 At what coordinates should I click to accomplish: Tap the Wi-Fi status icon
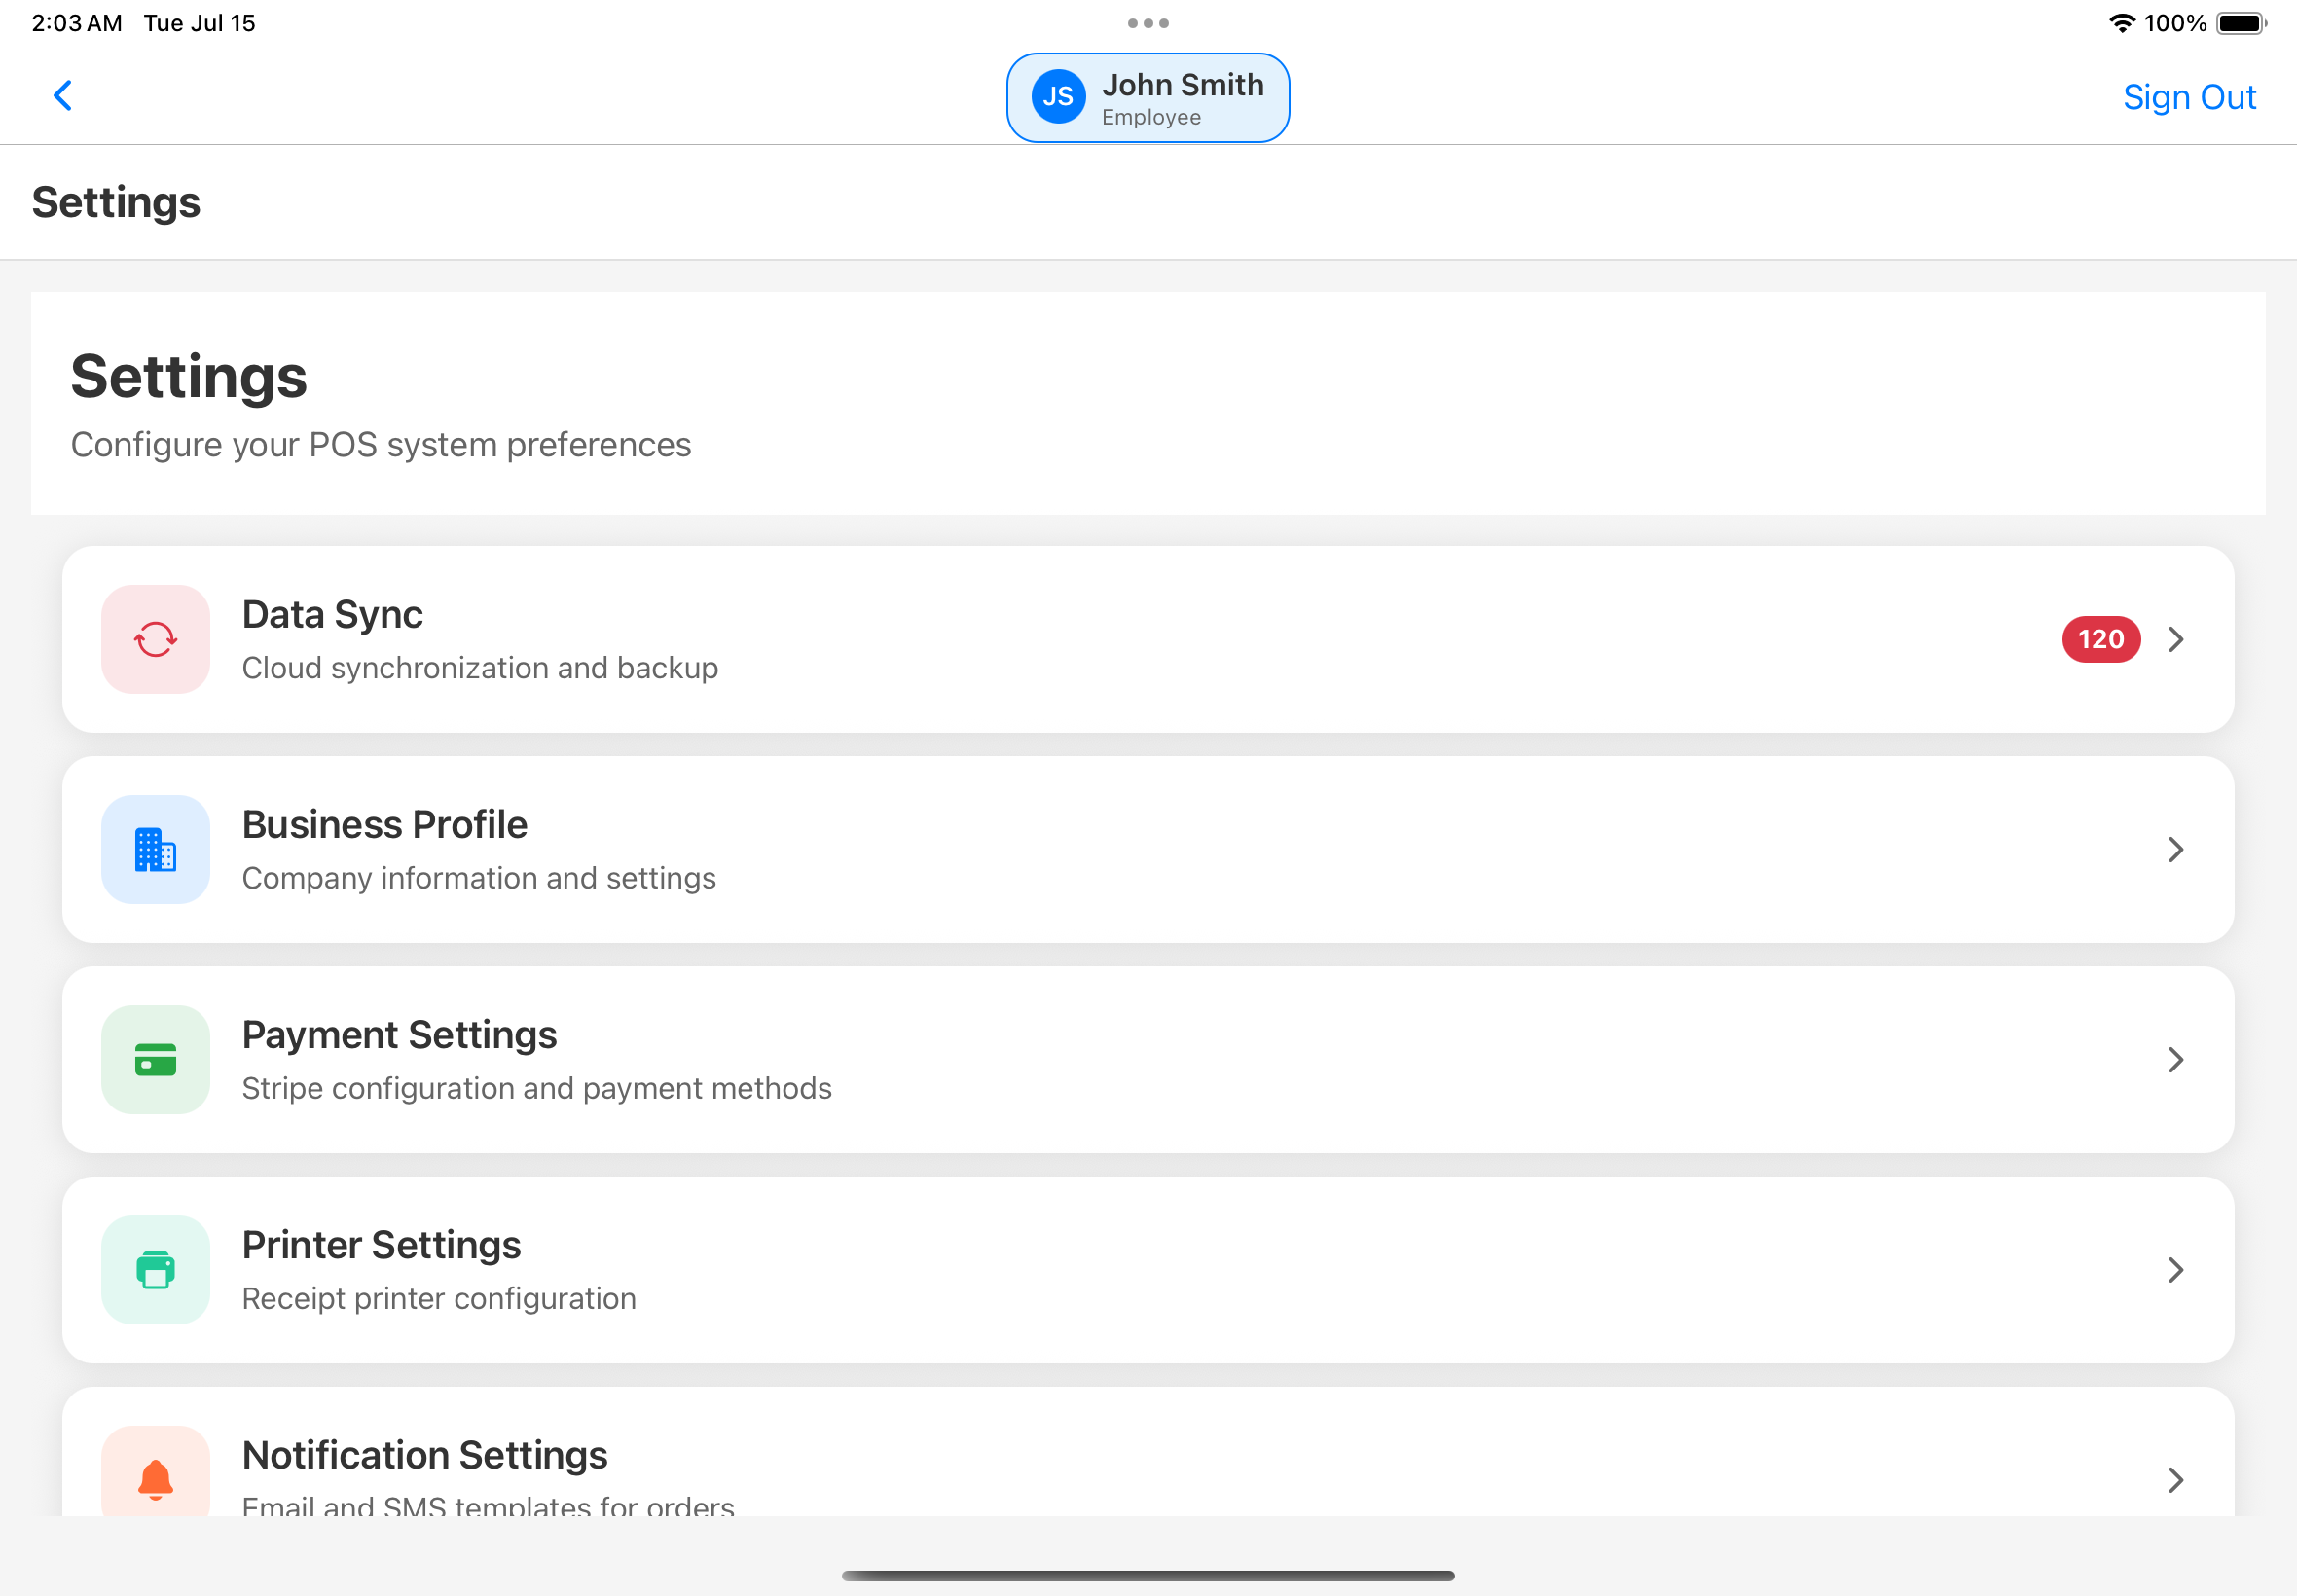pyautogui.click(x=2122, y=23)
